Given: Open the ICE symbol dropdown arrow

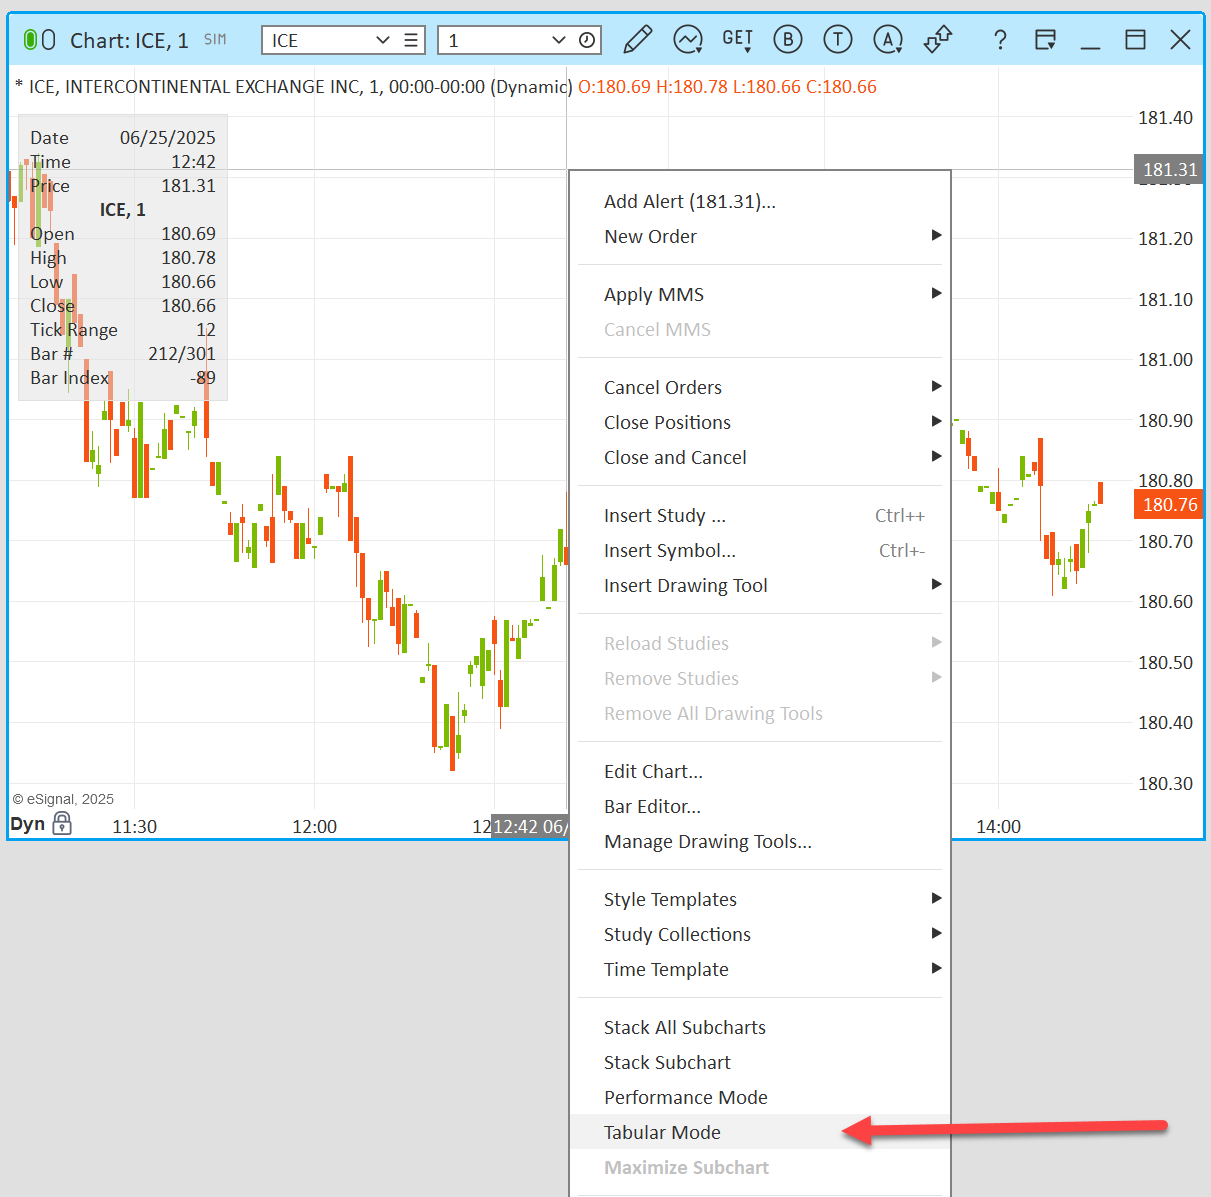Looking at the screenshot, I should (382, 40).
